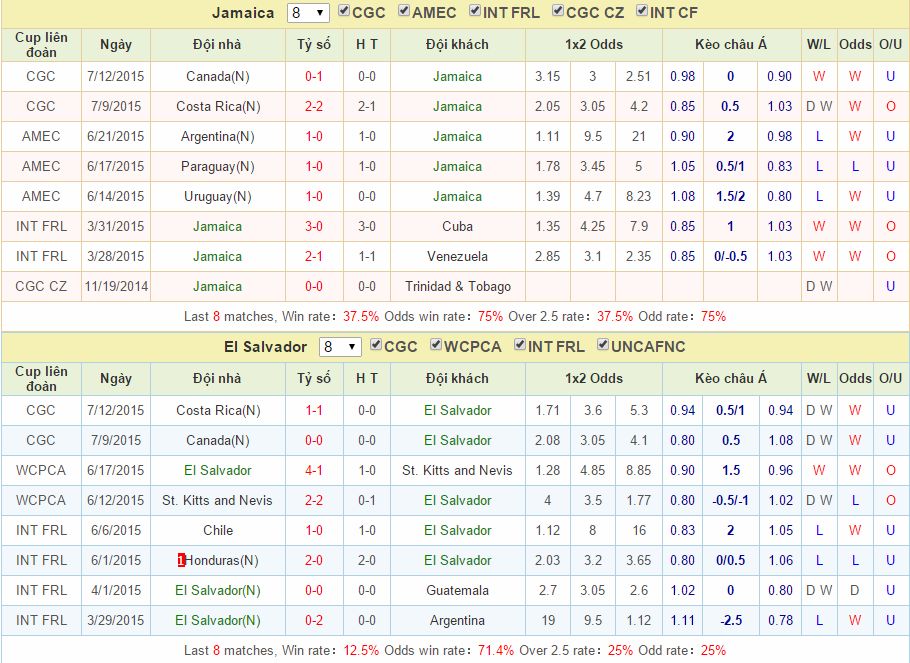The height and width of the screenshot is (663, 910).
Task: Toggle the WCPCA checkbox for El Salvador
Action: pyautogui.click(x=436, y=345)
